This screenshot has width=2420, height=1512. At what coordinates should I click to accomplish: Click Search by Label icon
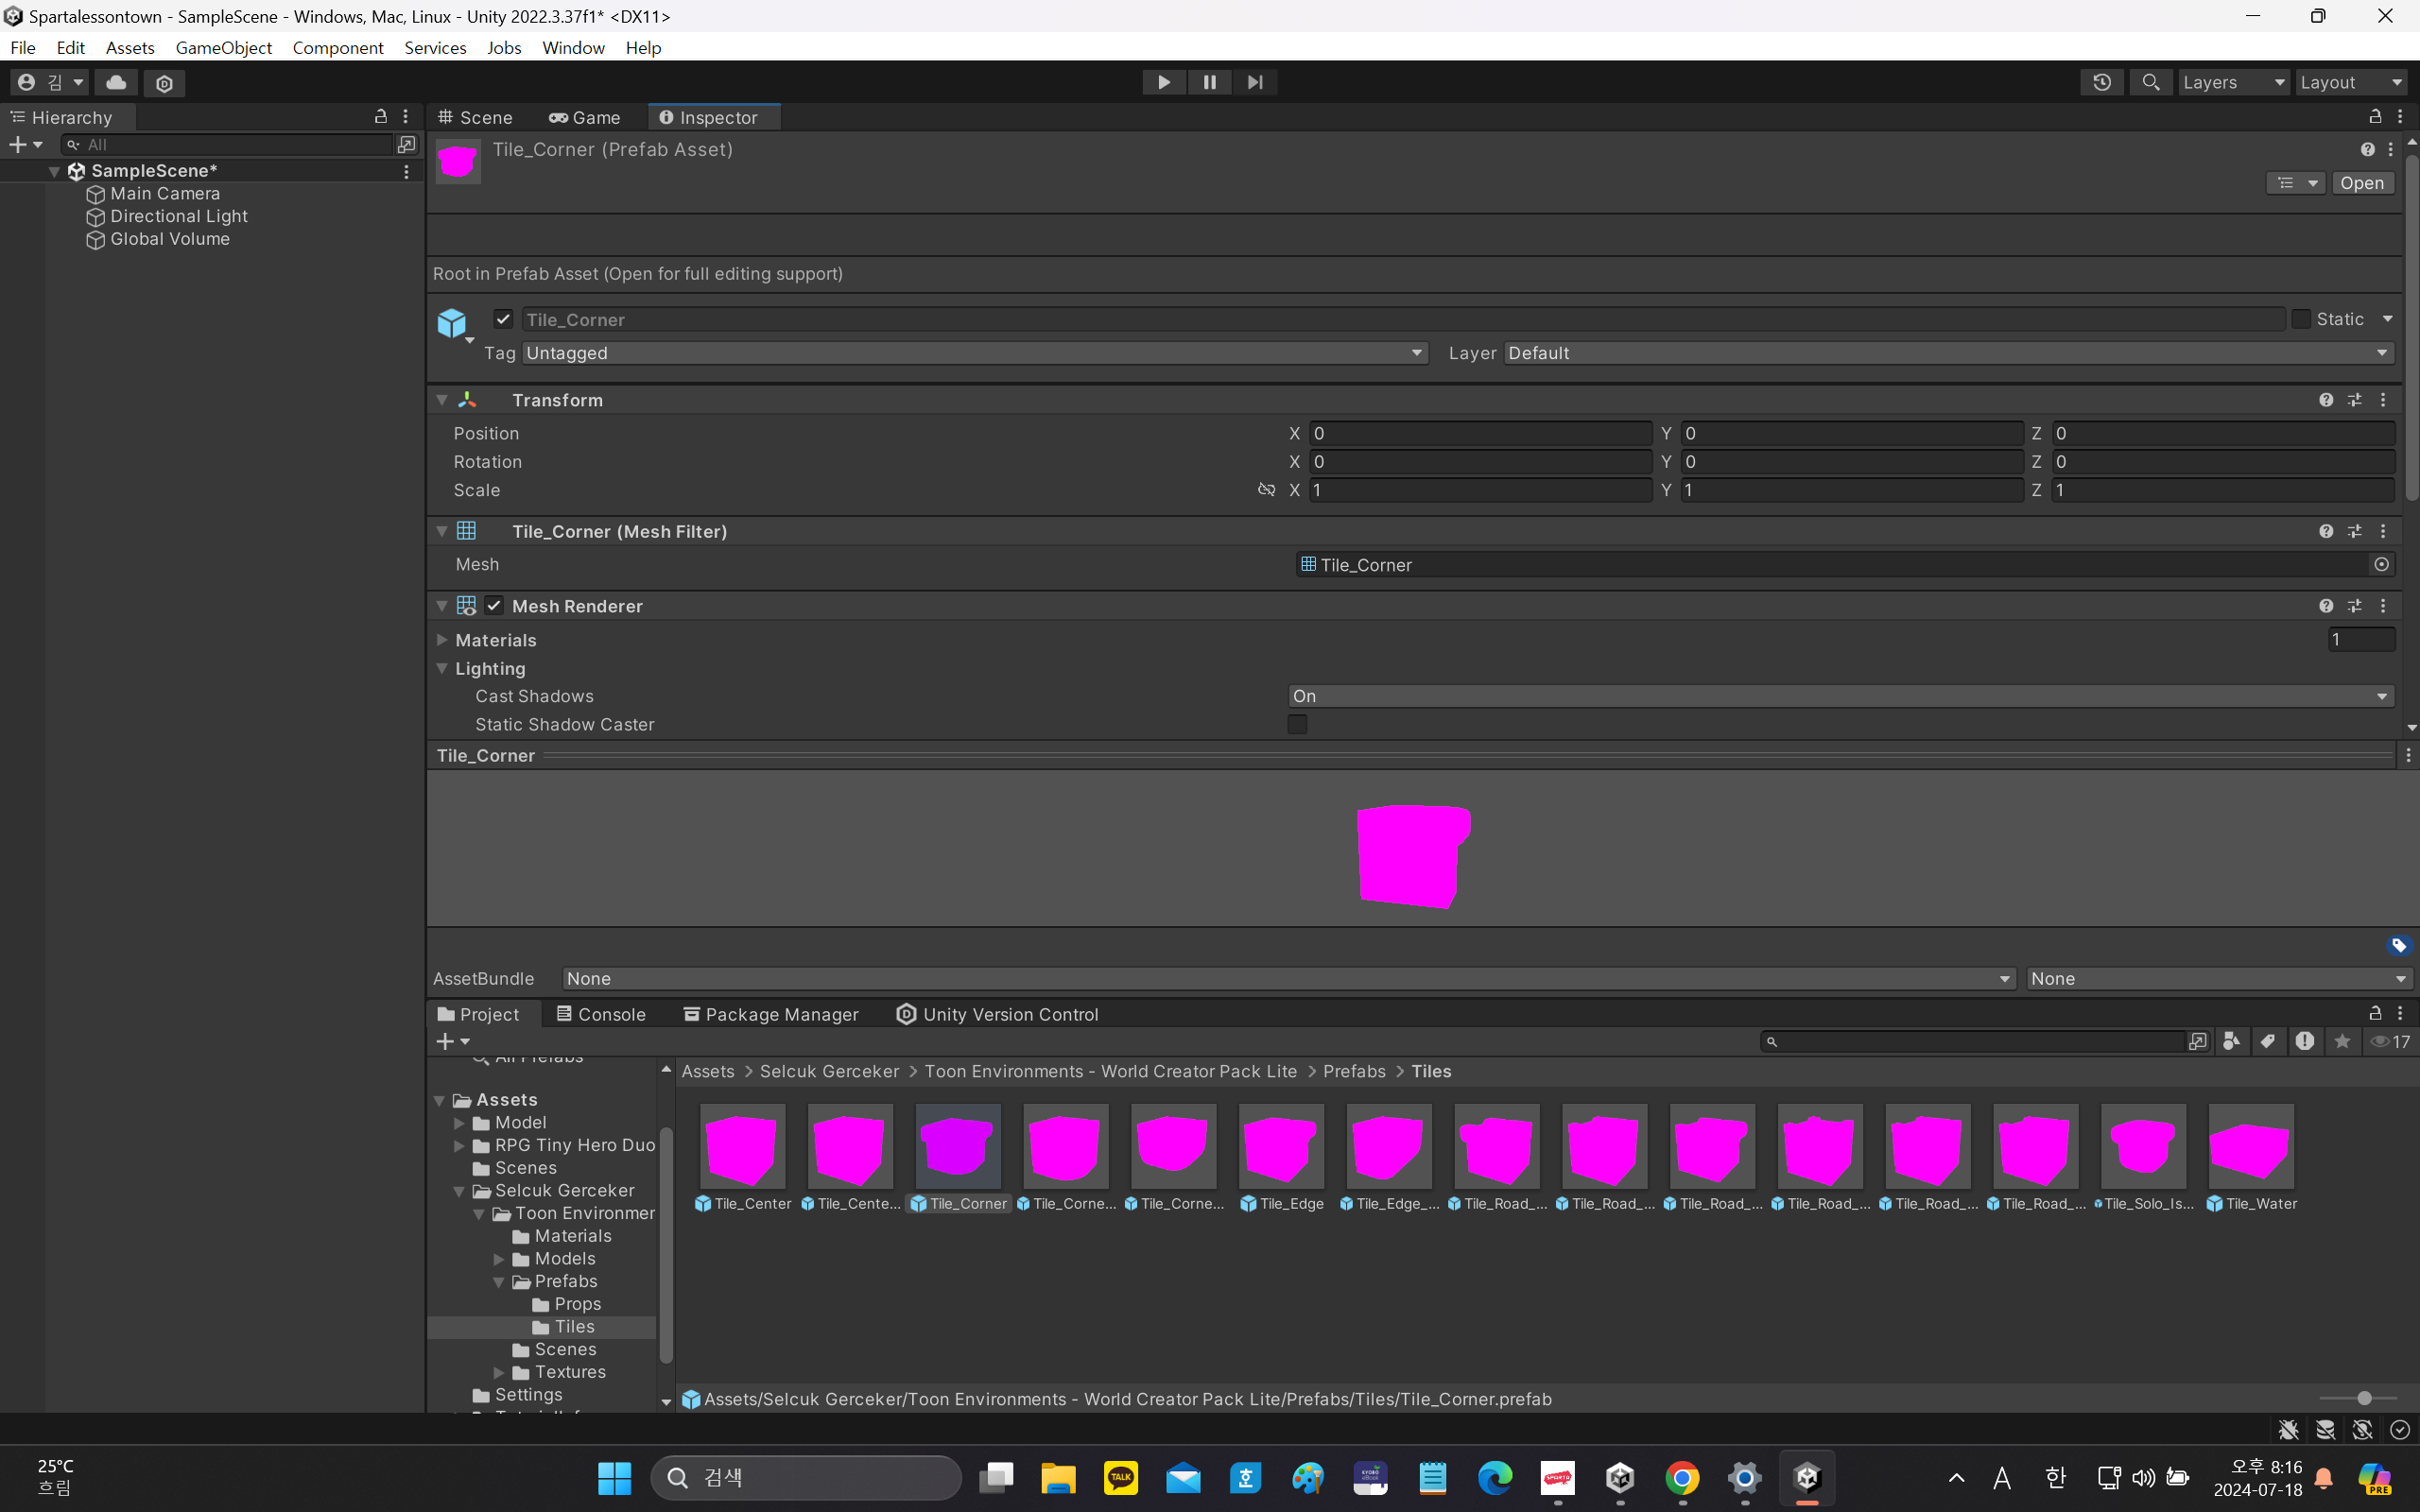(2268, 1042)
